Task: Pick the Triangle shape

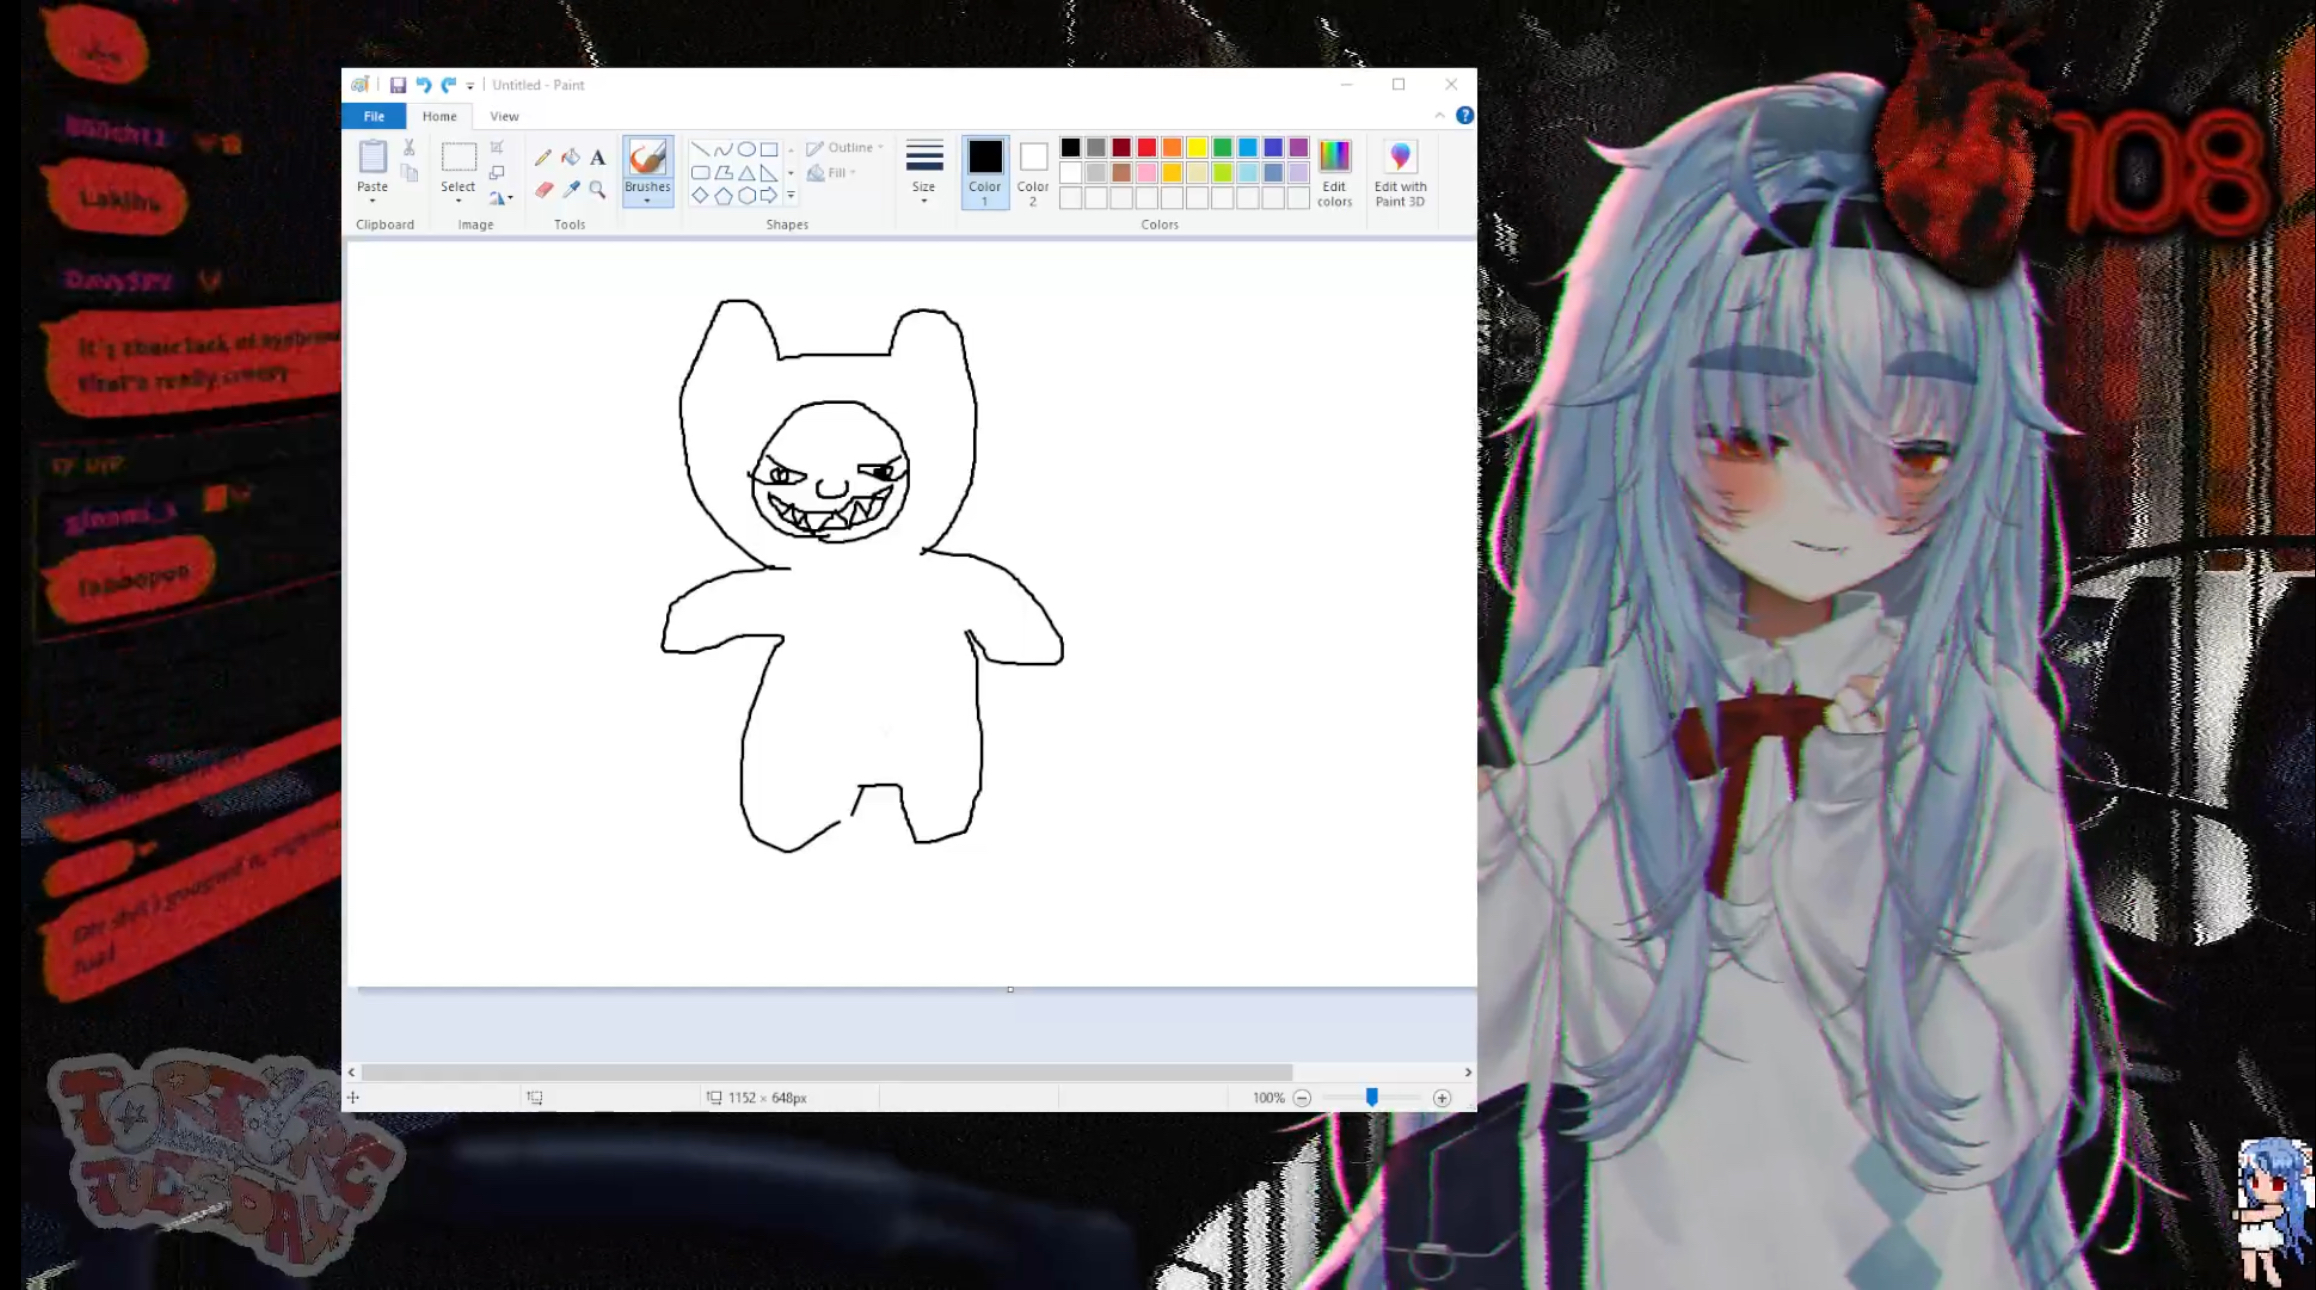Action: click(x=746, y=172)
